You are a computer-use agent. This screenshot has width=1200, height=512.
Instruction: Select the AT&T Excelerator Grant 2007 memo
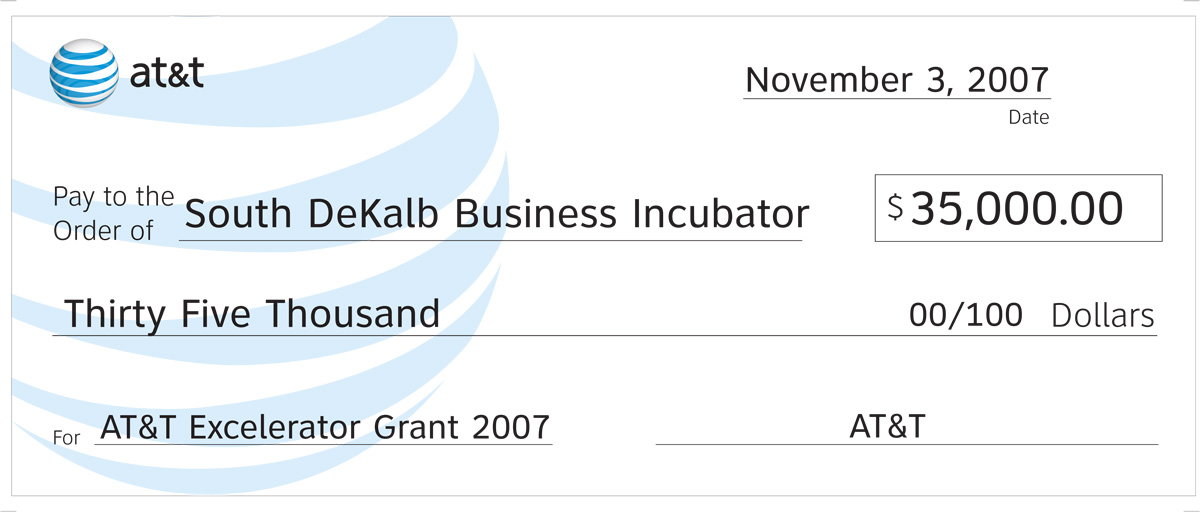(x=325, y=428)
